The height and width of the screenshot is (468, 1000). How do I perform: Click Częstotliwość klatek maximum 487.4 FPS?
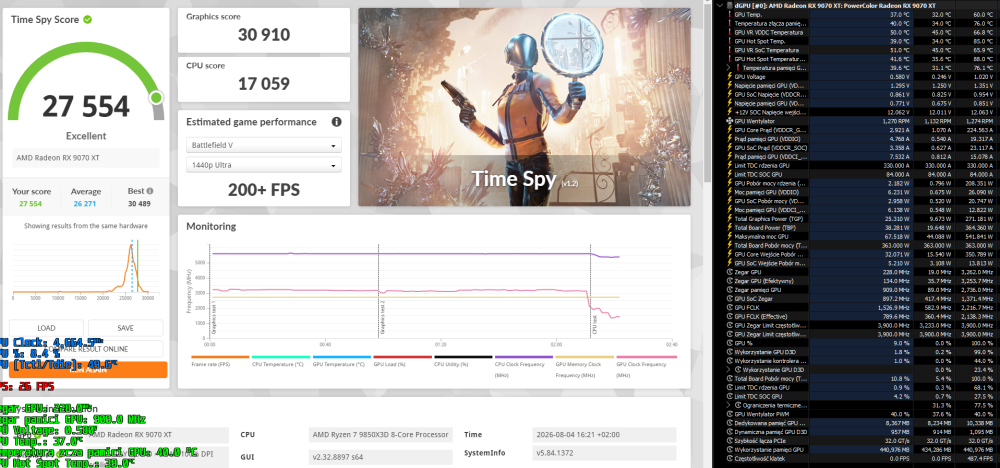click(980, 458)
